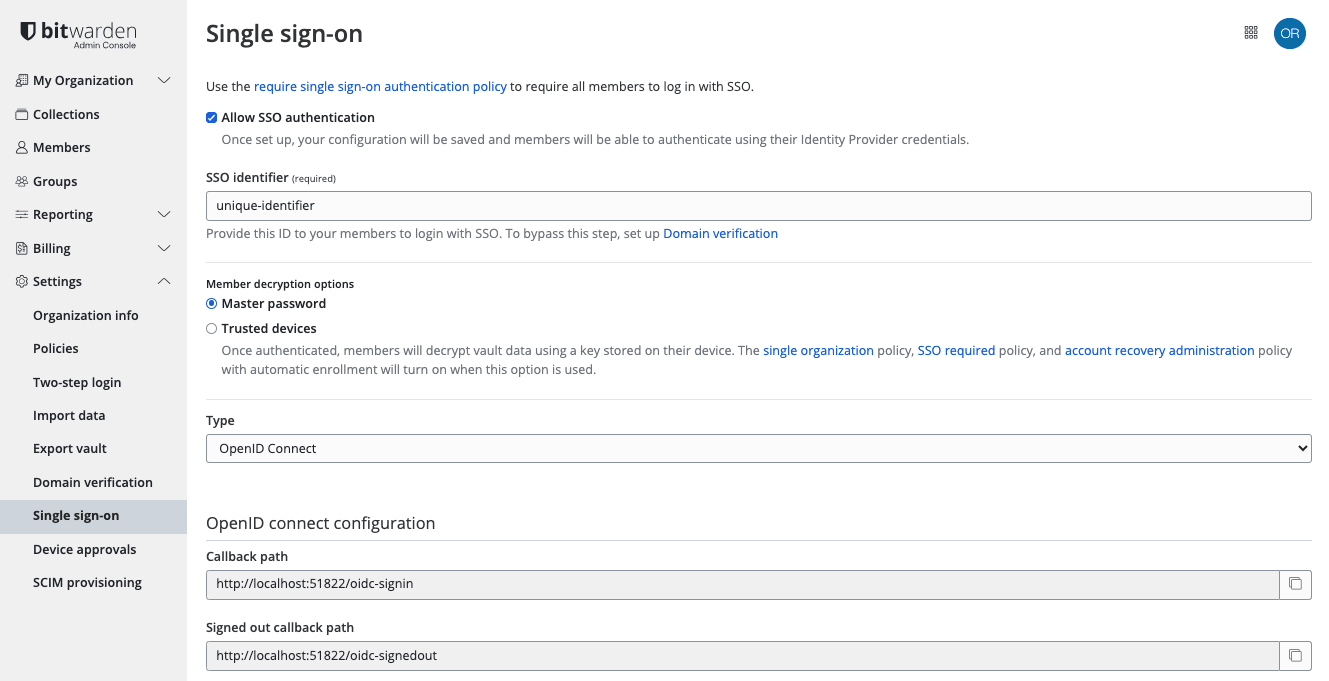Switch to SCIM provisioning settings
The width and height of the screenshot is (1329, 681).
pyautogui.click(x=87, y=582)
